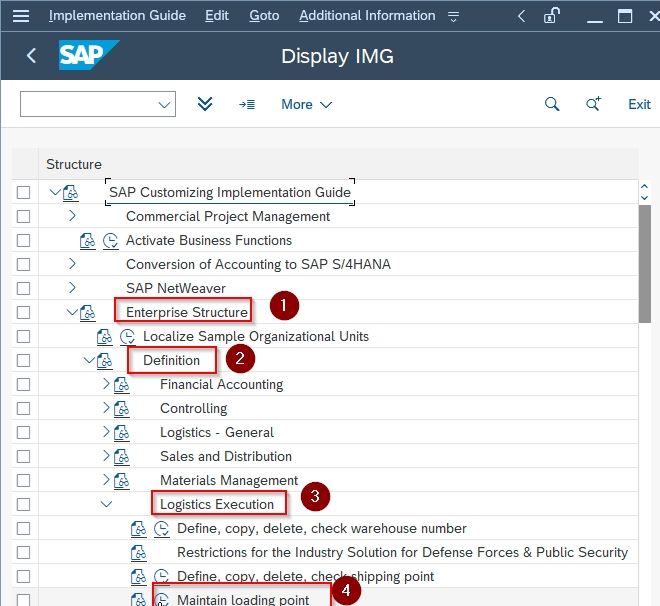Open menu overflow icon after Additional Information

[453, 16]
